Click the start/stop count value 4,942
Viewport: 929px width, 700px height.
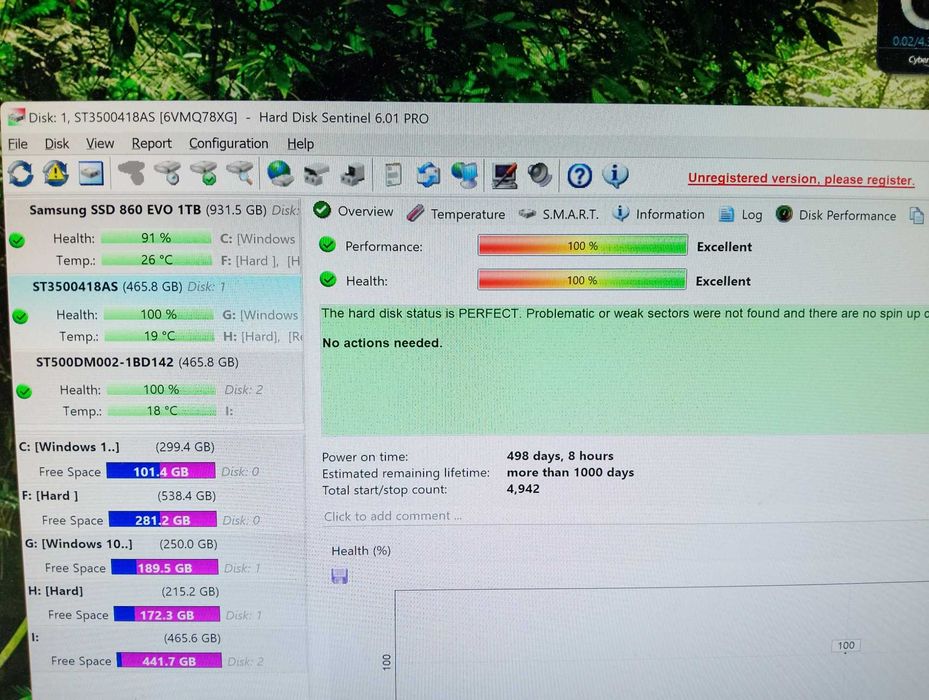click(523, 489)
